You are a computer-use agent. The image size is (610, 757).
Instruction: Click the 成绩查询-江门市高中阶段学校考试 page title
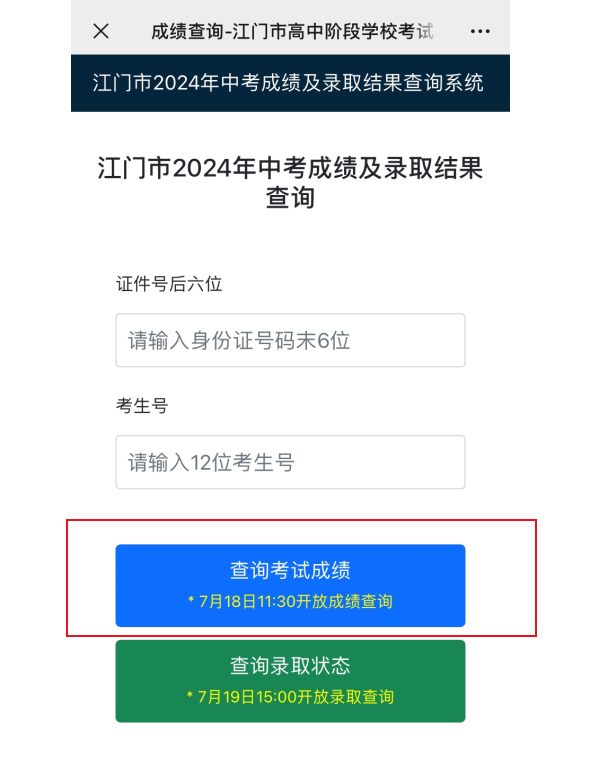(x=292, y=31)
